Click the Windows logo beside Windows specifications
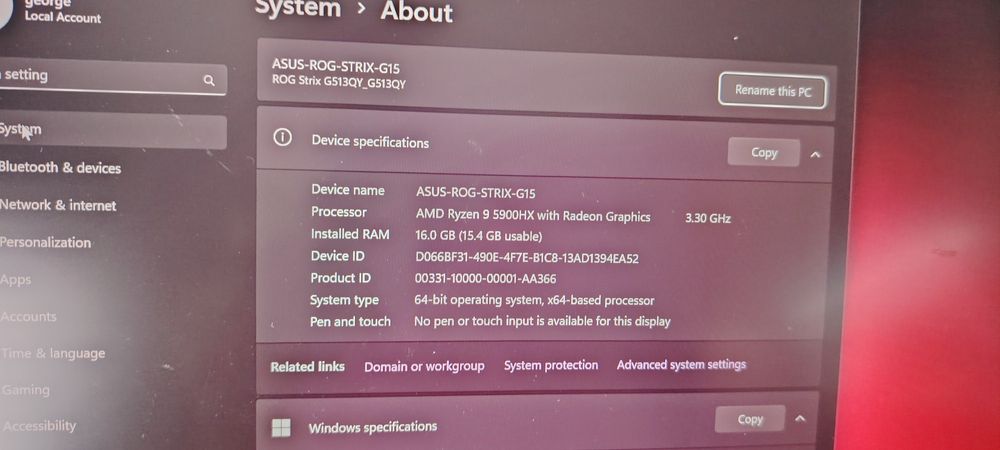The height and width of the screenshot is (450, 1000). click(281, 428)
